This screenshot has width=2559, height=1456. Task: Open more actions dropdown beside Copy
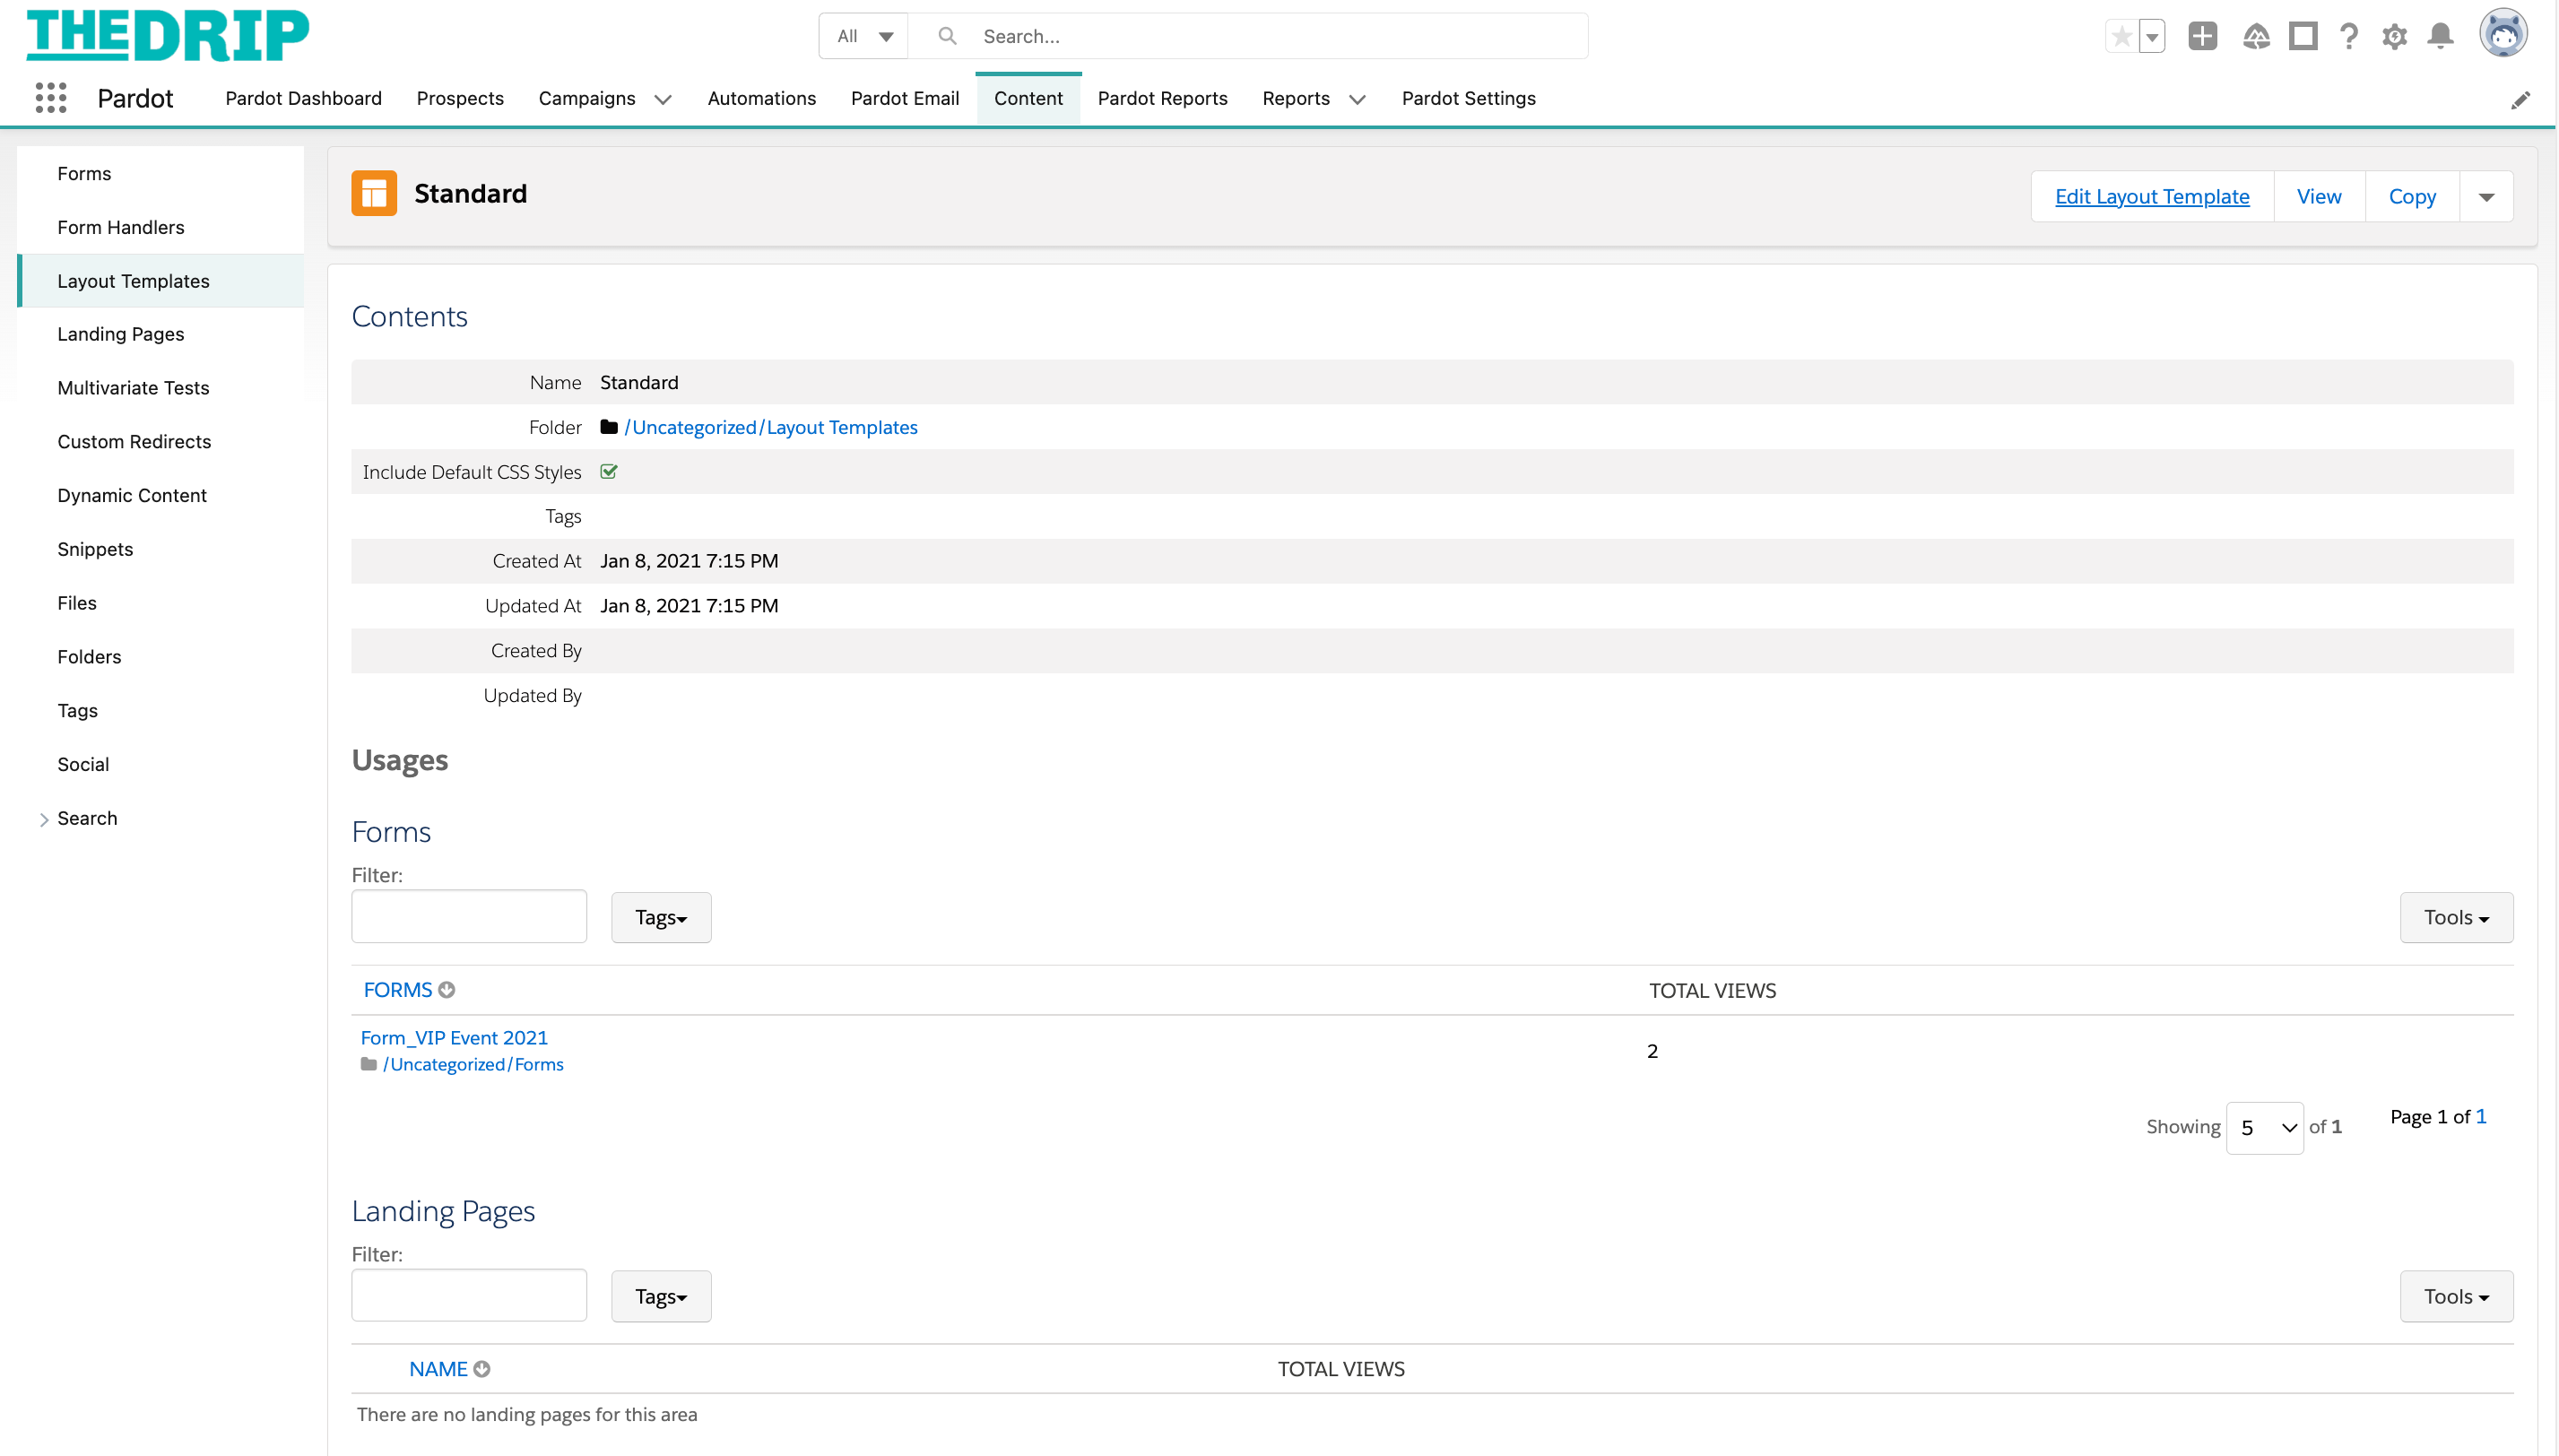(2486, 196)
